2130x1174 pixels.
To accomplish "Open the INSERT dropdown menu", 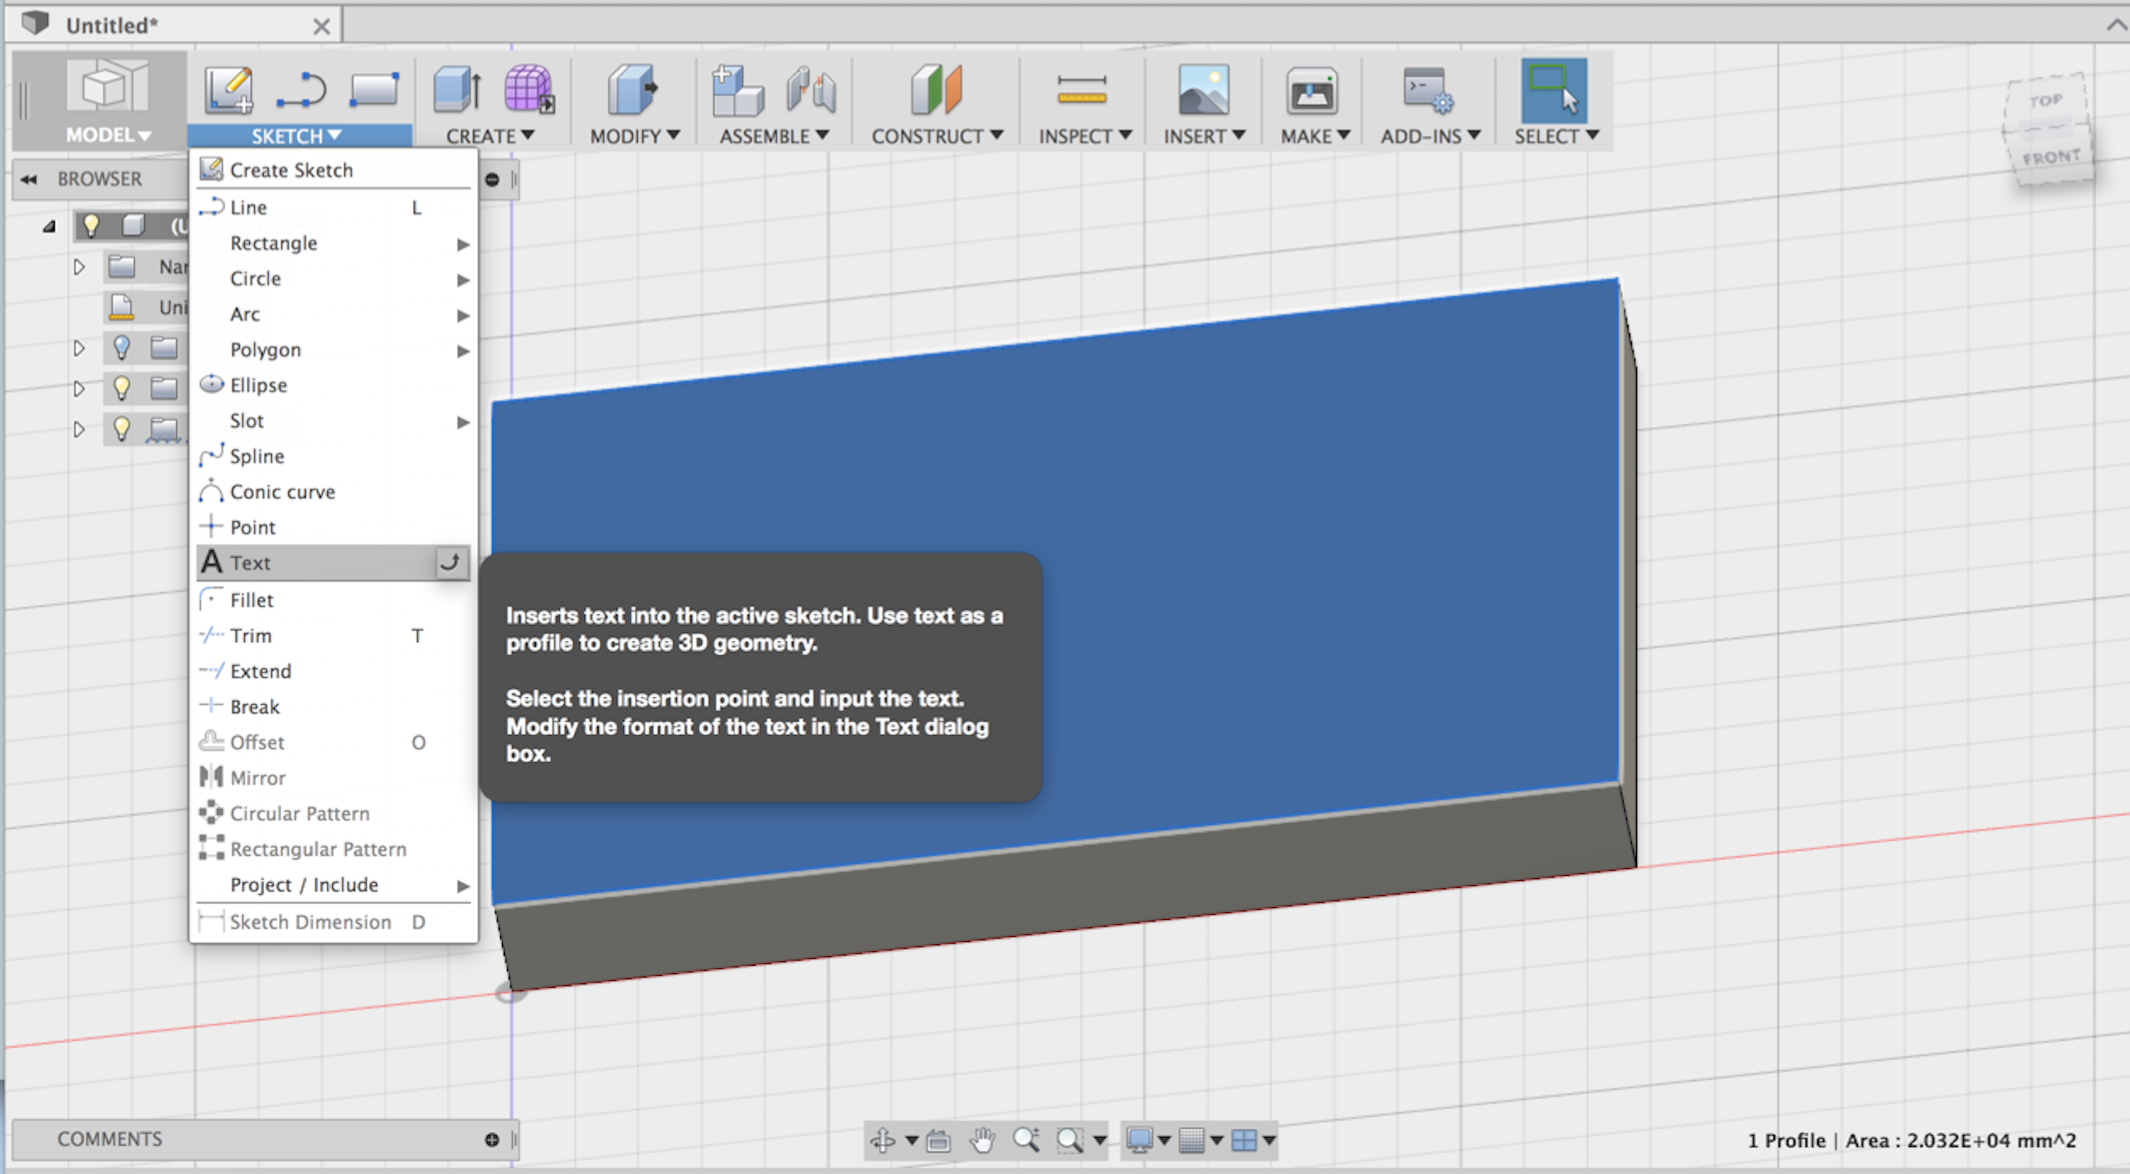I will point(1204,136).
